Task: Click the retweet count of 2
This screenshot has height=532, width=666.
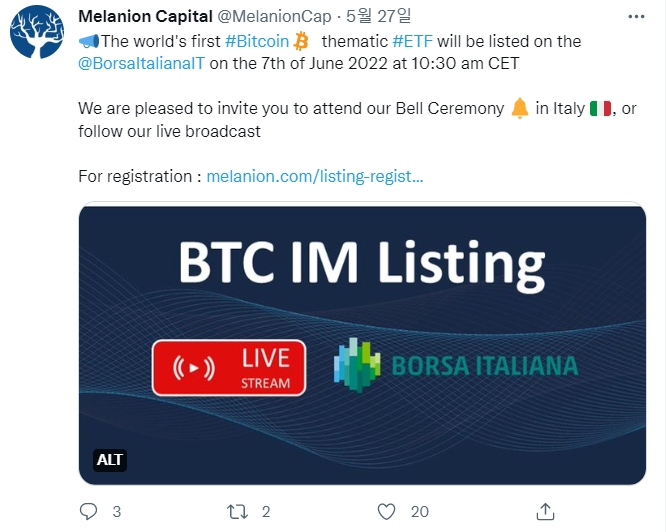Action: click(x=266, y=511)
